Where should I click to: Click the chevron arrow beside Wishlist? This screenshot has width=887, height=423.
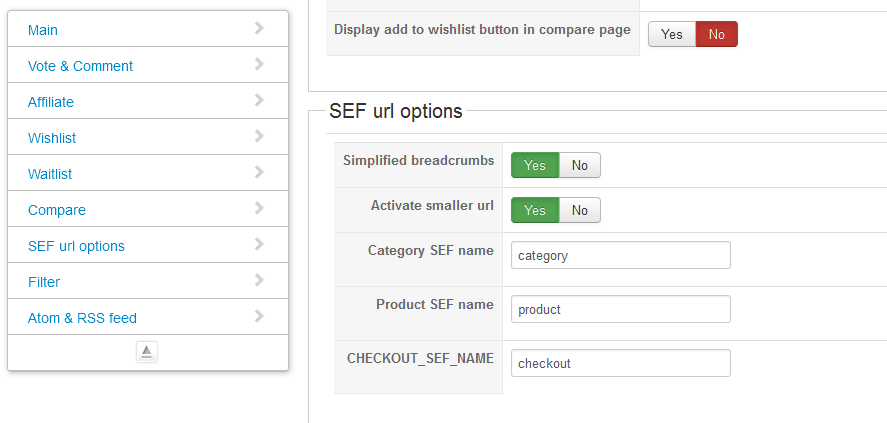259,137
